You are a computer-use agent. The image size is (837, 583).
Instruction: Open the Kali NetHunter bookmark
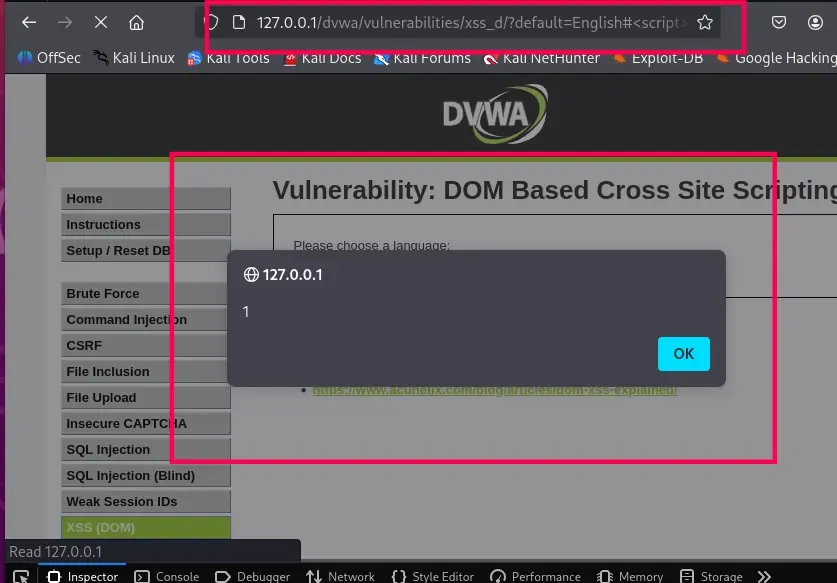click(541, 58)
